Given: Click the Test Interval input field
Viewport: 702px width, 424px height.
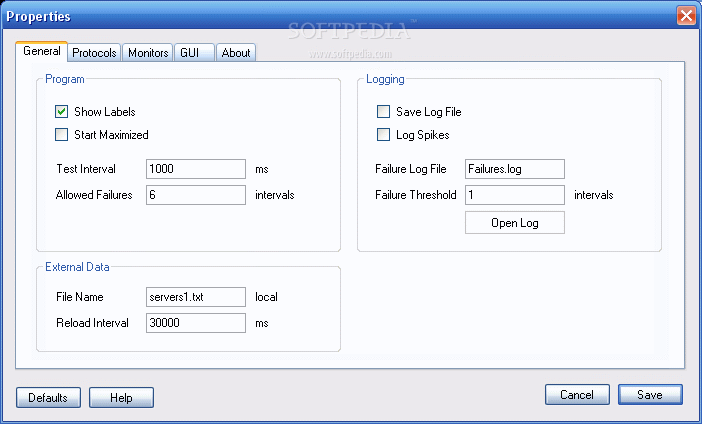Looking at the screenshot, I should (x=196, y=169).
